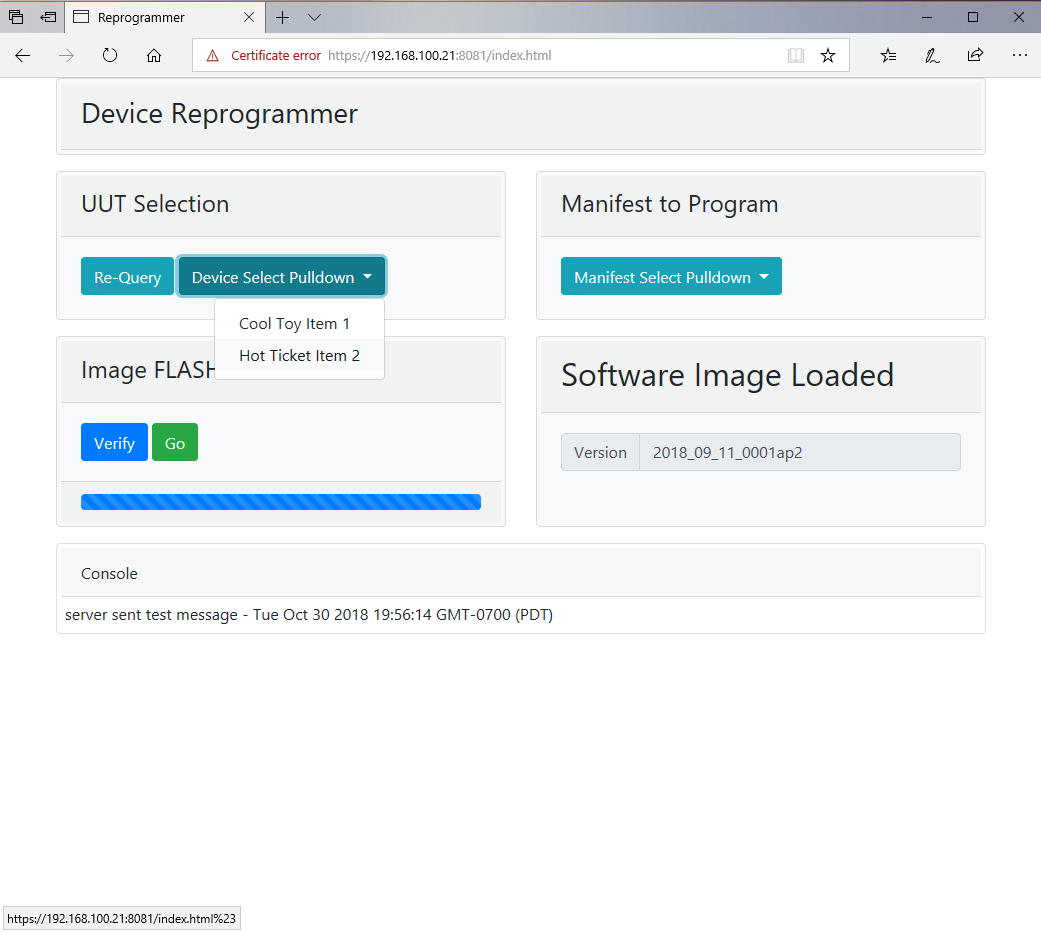Choose Hot Ticket Item 2
Image resolution: width=1041 pixels, height=933 pixels.
pyautogui.click(x=299, y=356)
